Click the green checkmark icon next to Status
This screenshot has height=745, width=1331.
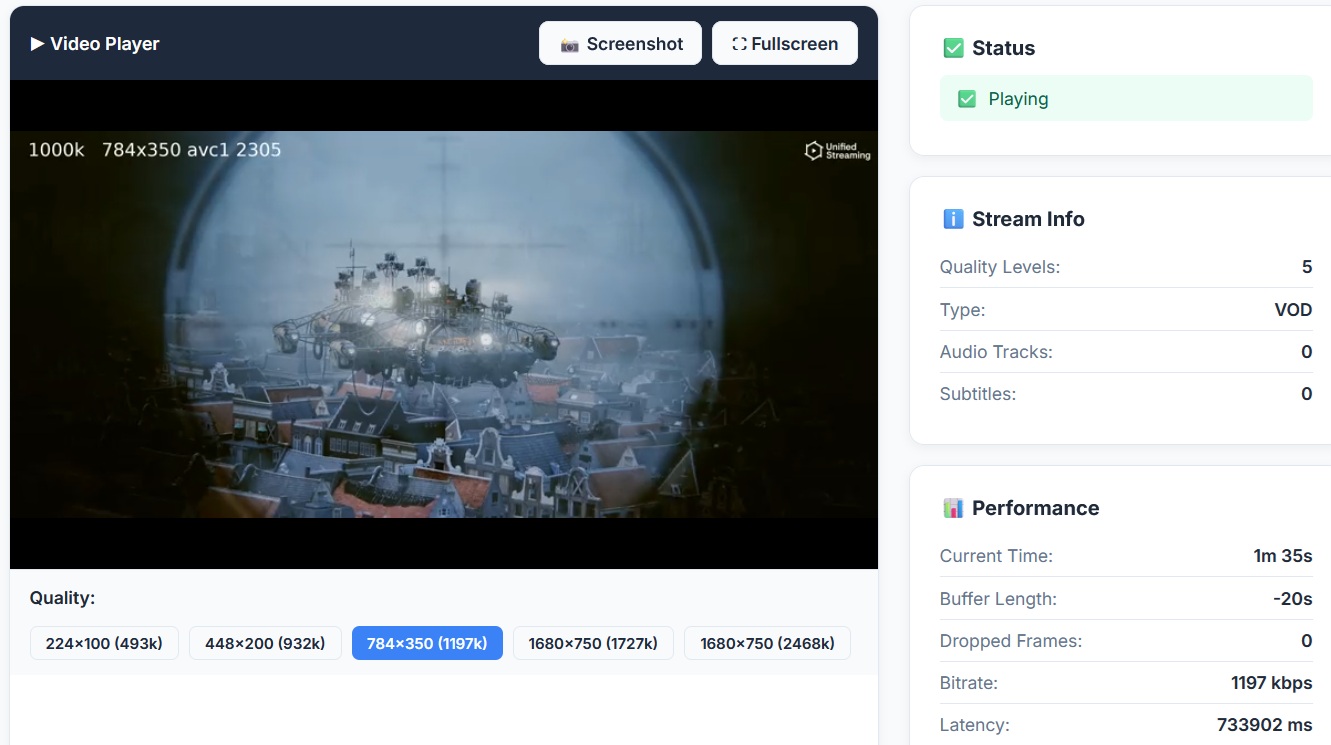click(953, 47)
